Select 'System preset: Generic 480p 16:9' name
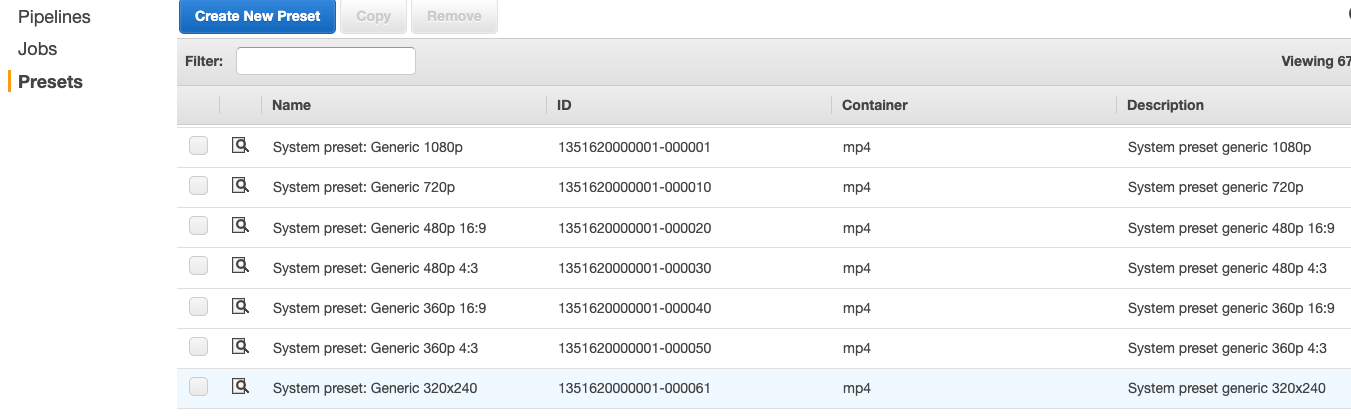1351x416 pixels. [x=380, y=228]
